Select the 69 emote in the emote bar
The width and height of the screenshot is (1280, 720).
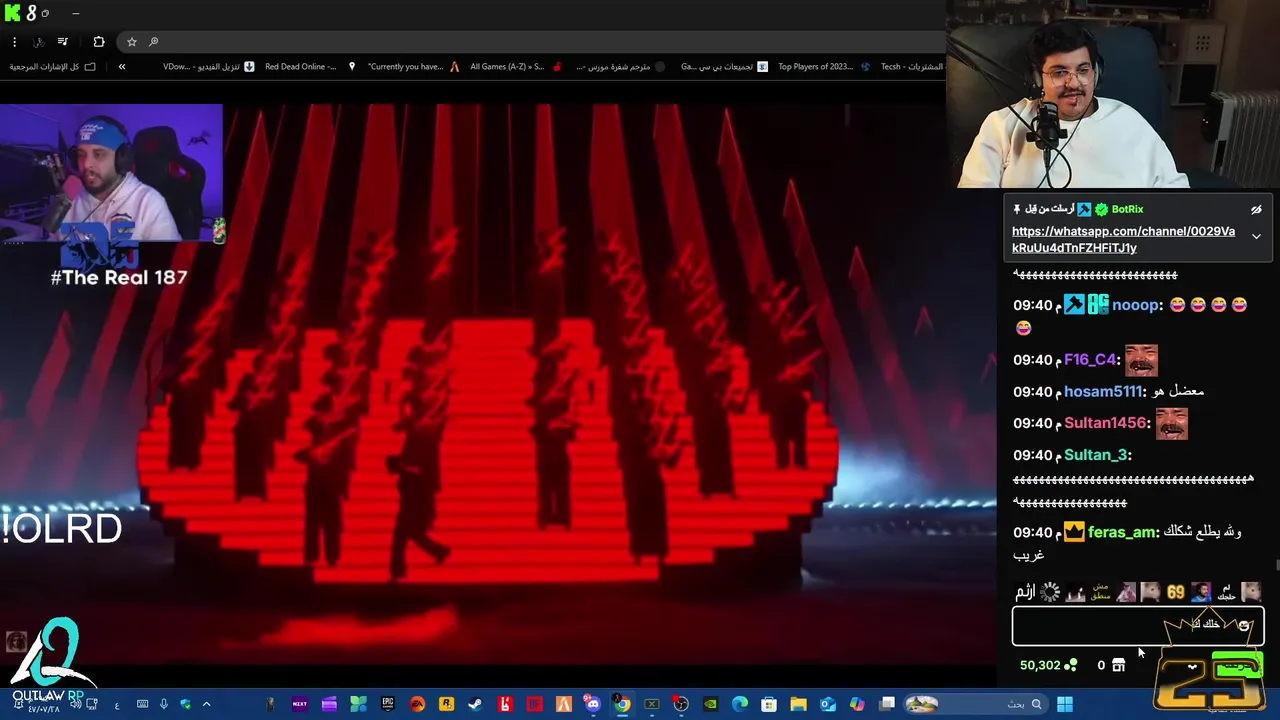(1176, 593)
